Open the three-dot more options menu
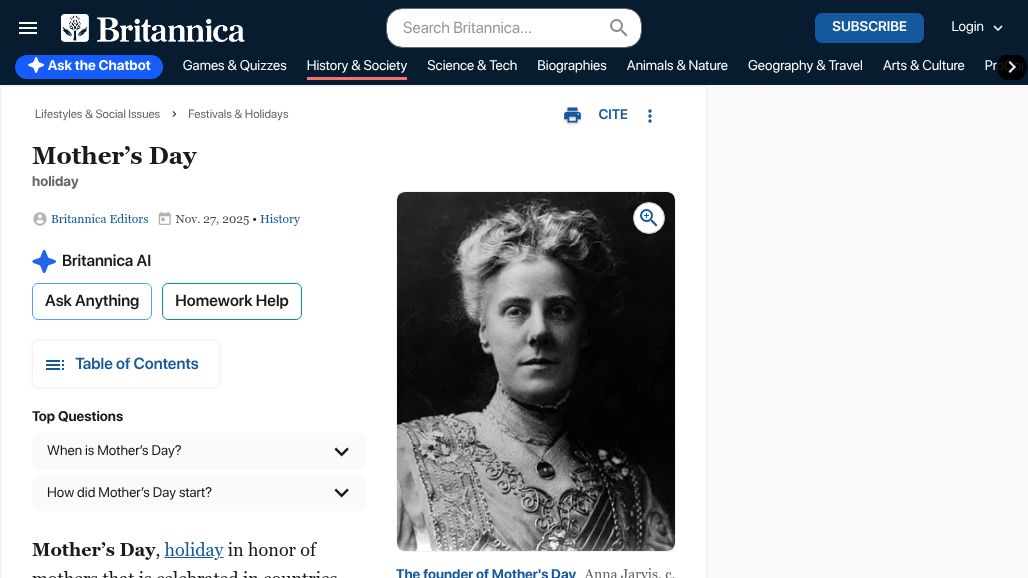1028x578 pixels. [650, 116]
